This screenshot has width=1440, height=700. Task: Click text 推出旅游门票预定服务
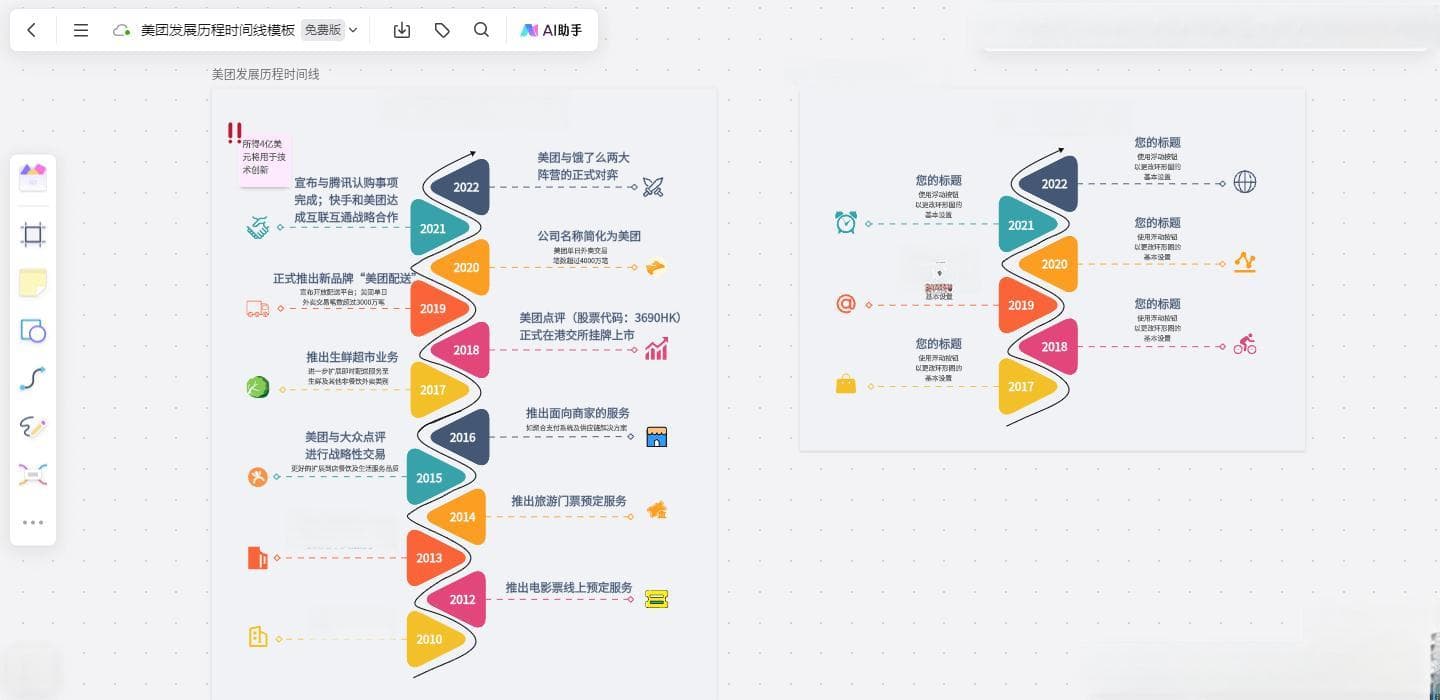[569, 501]
